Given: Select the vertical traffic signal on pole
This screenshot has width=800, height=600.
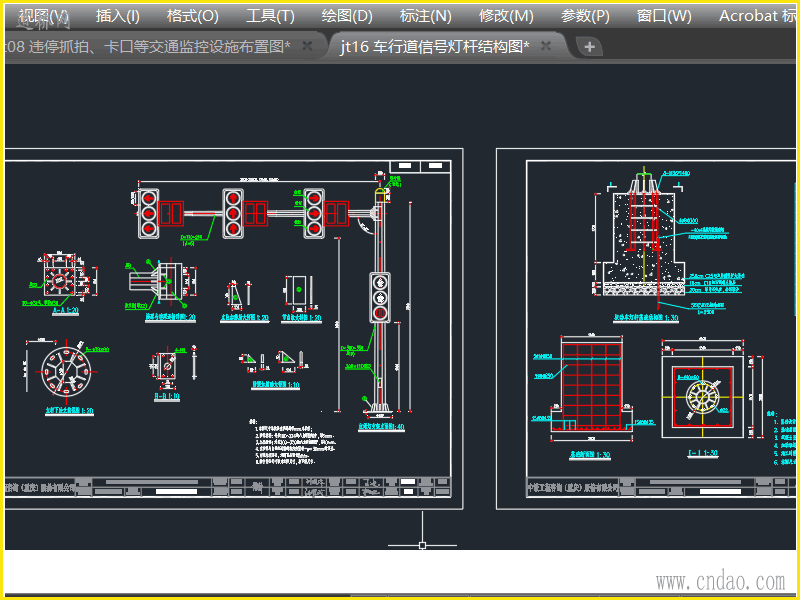Looking at the screenshot, I should pos(380,297).
